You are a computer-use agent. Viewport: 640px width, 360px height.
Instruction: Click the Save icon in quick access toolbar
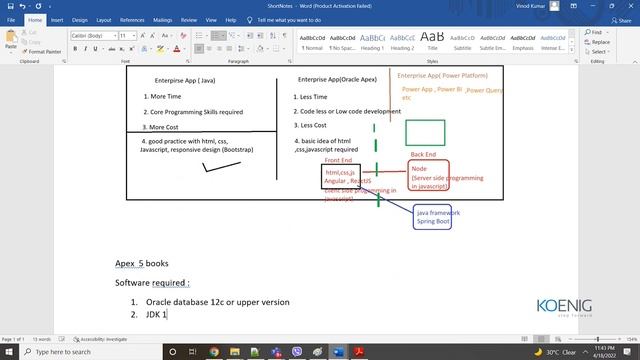point(11,6)
